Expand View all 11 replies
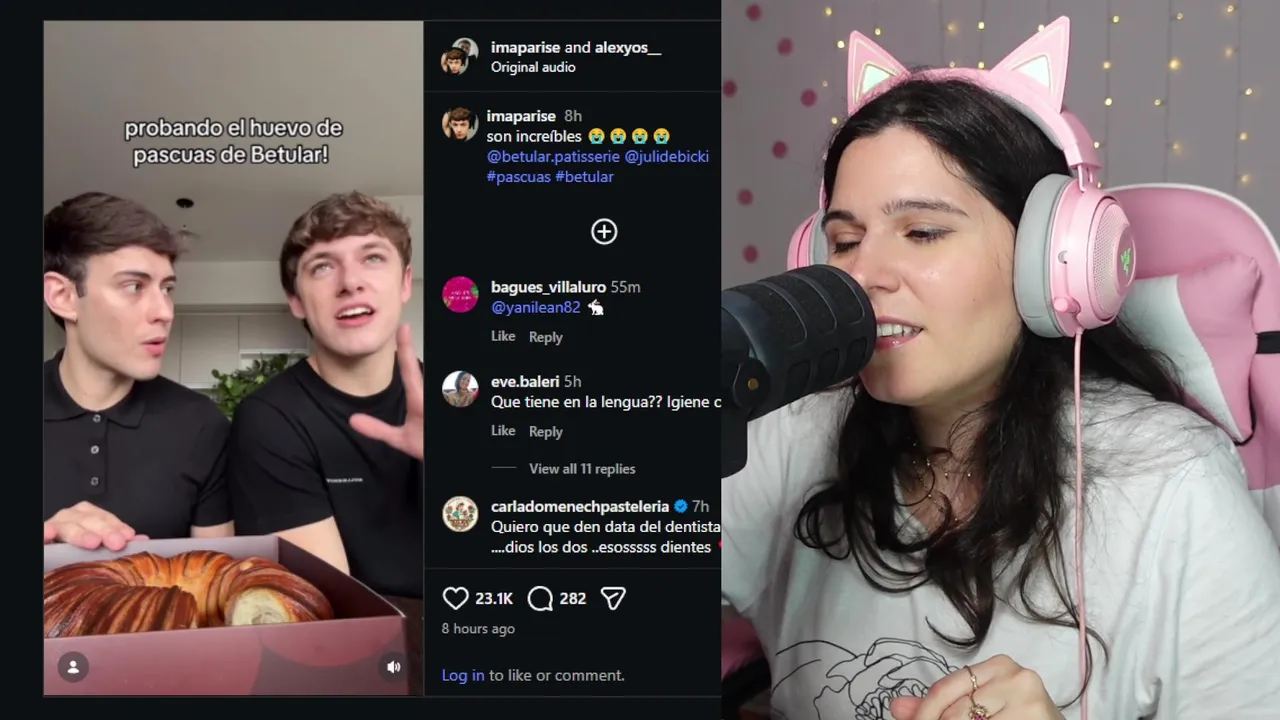Image resolution: width=1280 pixels, height=720 pixels. [x=582, y=469]
